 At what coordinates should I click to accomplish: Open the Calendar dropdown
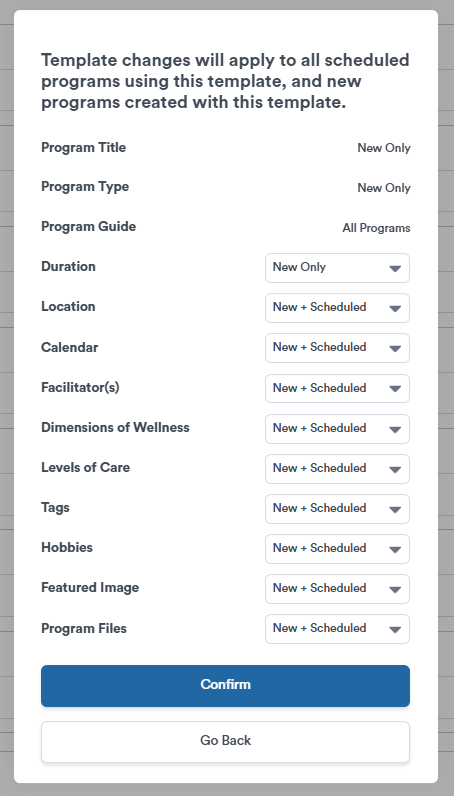(x=337, y=348)
